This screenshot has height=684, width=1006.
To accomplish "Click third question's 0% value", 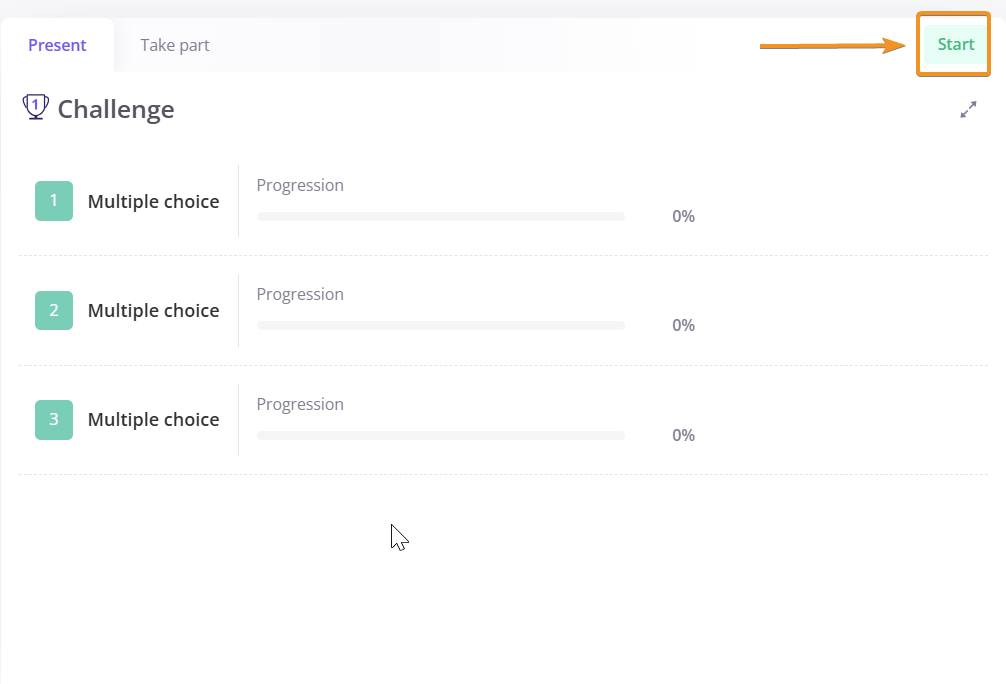I will point(683,435).
